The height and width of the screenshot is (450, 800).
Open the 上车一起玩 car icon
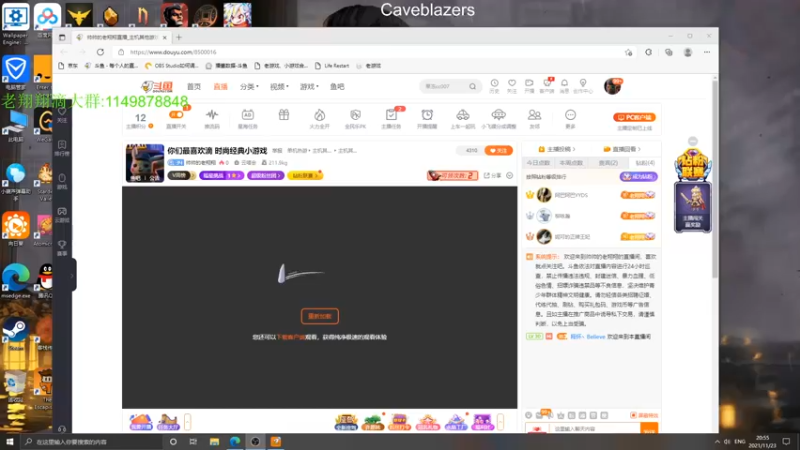coord(463,118)
